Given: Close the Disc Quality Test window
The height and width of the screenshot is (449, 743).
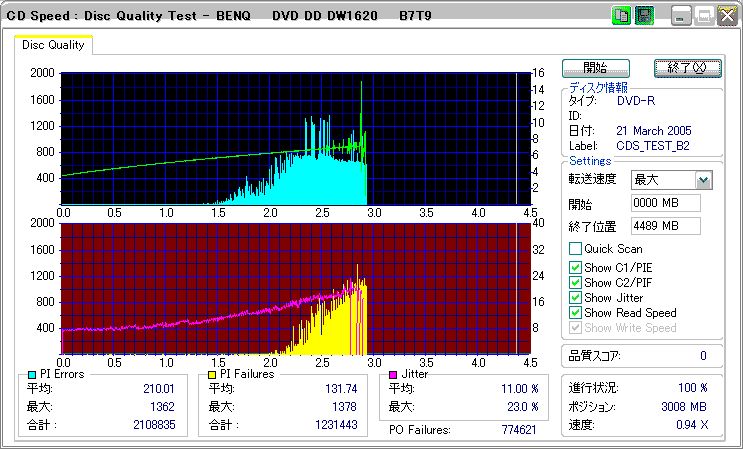Looking at the screenshot, I should click(x=727, y=16).
